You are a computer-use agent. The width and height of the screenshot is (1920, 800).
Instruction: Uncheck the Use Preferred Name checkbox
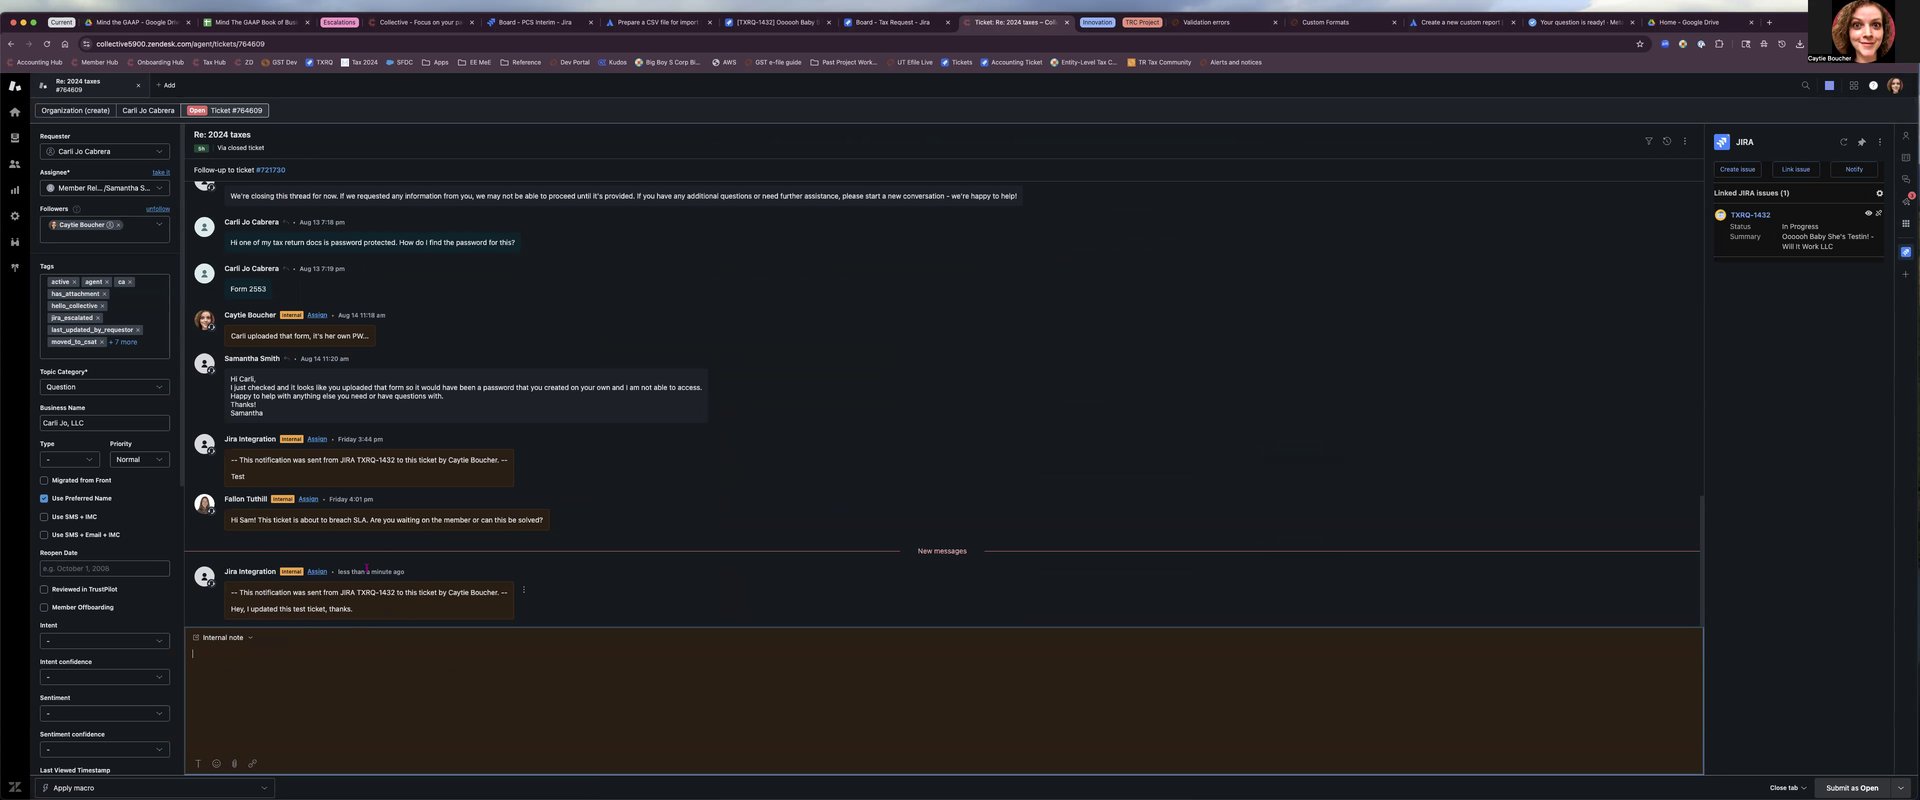point(44,498)
